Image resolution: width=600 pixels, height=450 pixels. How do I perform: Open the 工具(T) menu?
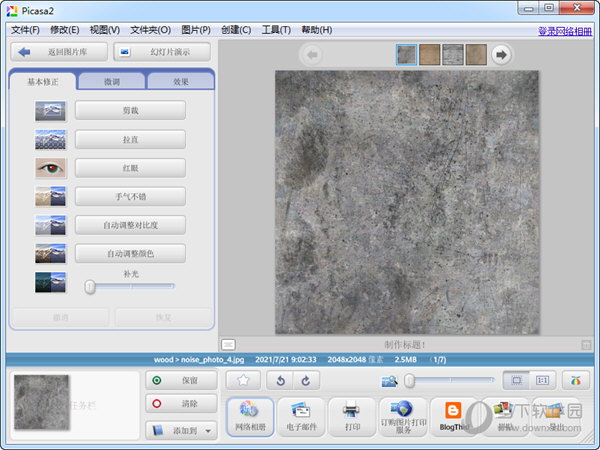(276, 30)
